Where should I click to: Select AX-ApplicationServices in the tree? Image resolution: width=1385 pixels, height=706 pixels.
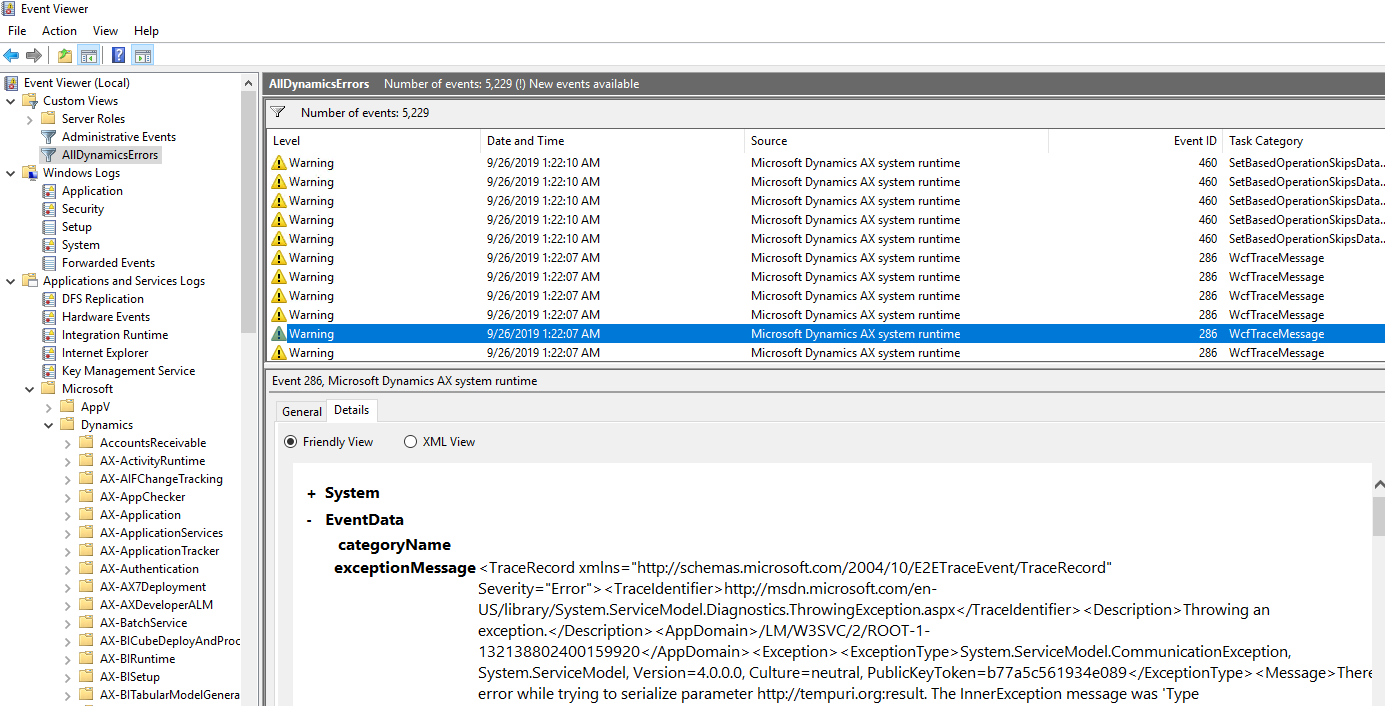pos(161,533)
